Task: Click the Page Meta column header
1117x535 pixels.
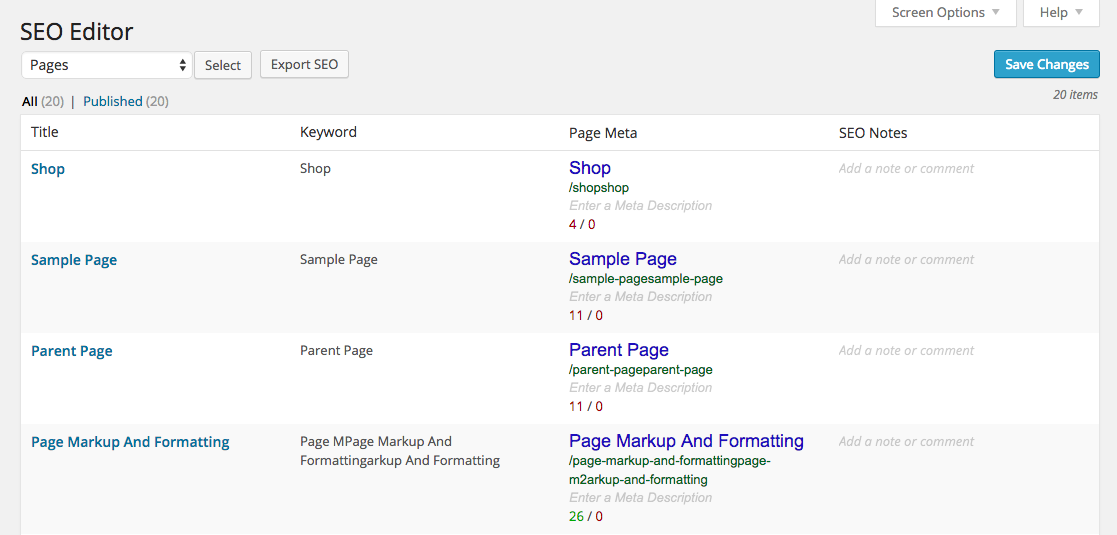Action: (x=603, y=133)
